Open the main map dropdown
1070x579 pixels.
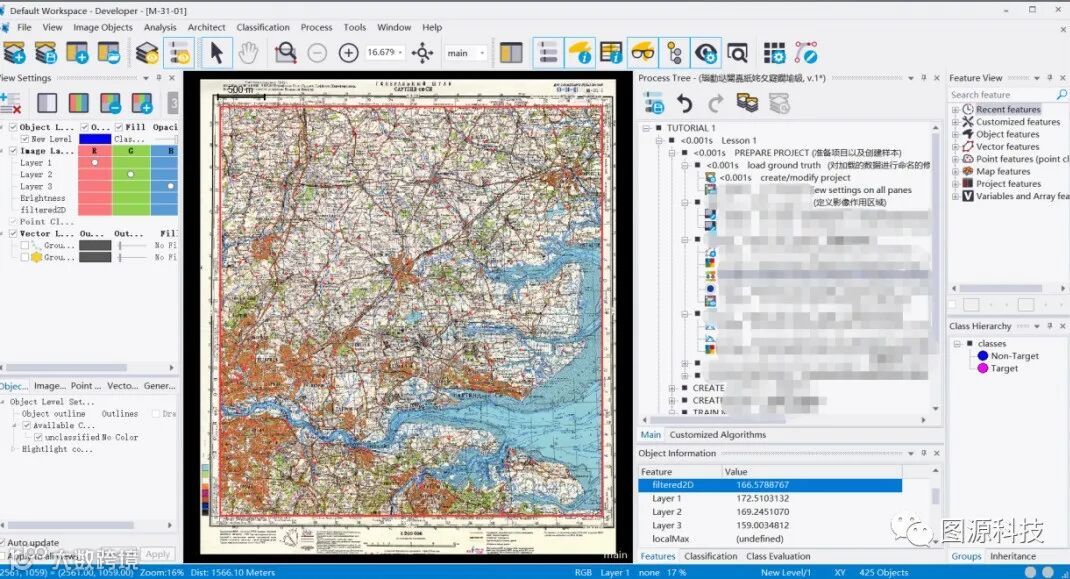pos(482,53)
